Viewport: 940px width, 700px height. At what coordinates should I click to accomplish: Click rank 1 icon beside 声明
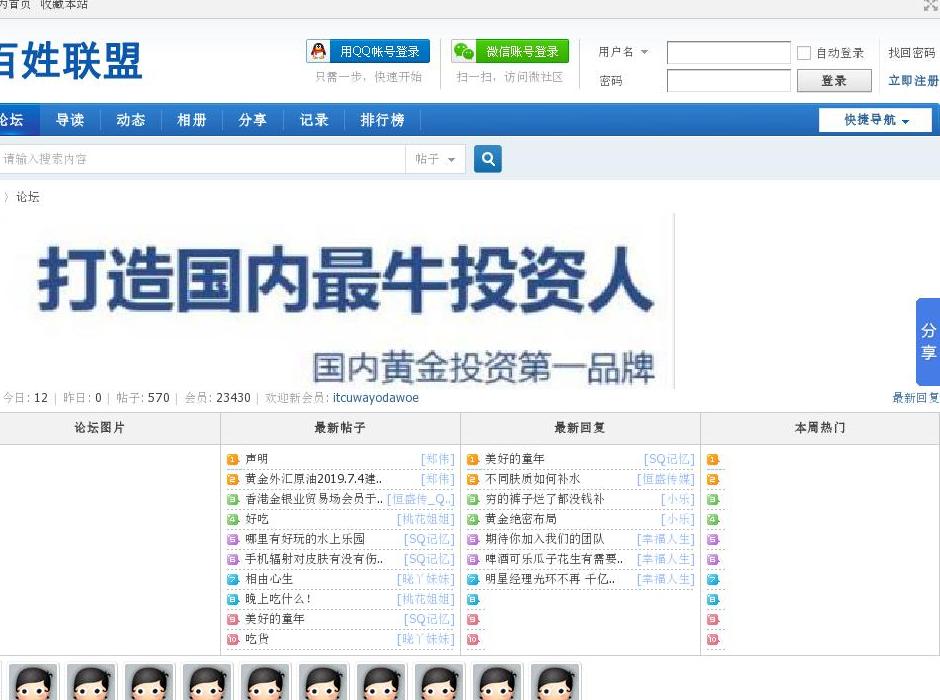coord(233,460)
